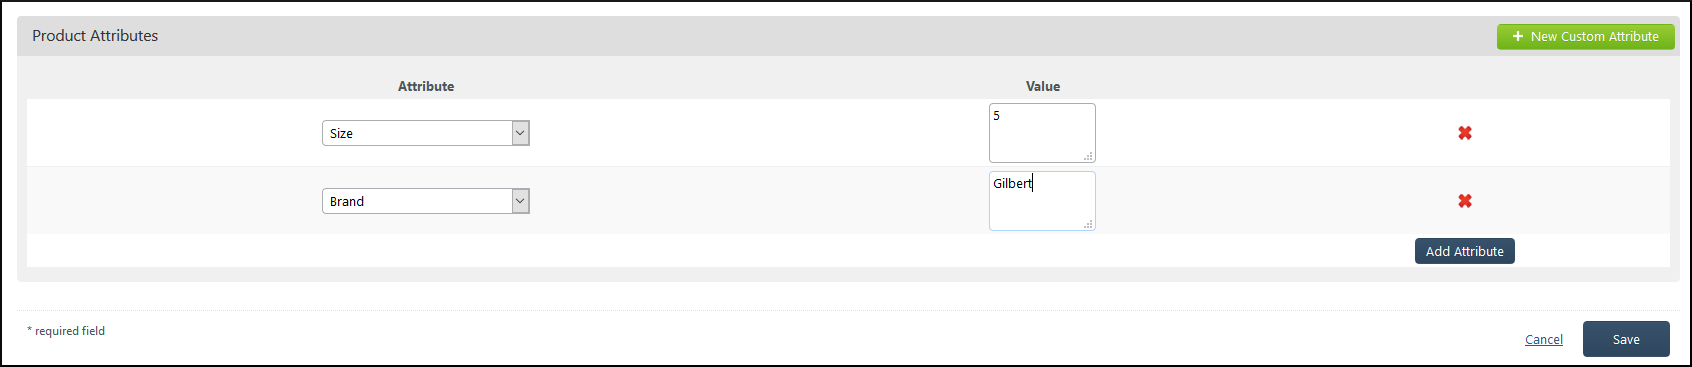This screenshot has height=367, width=1692.
Task: Click the Product Attributes panel title
Action: 95,36
